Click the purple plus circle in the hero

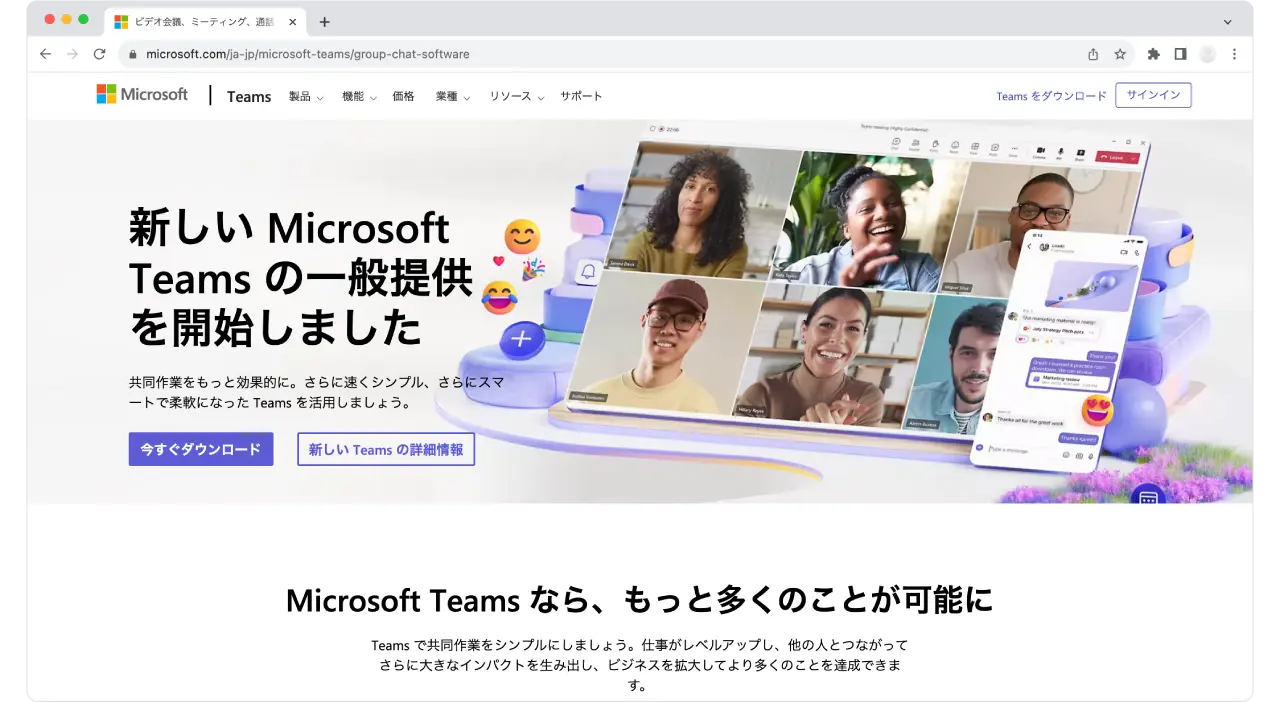click(521, 339)
